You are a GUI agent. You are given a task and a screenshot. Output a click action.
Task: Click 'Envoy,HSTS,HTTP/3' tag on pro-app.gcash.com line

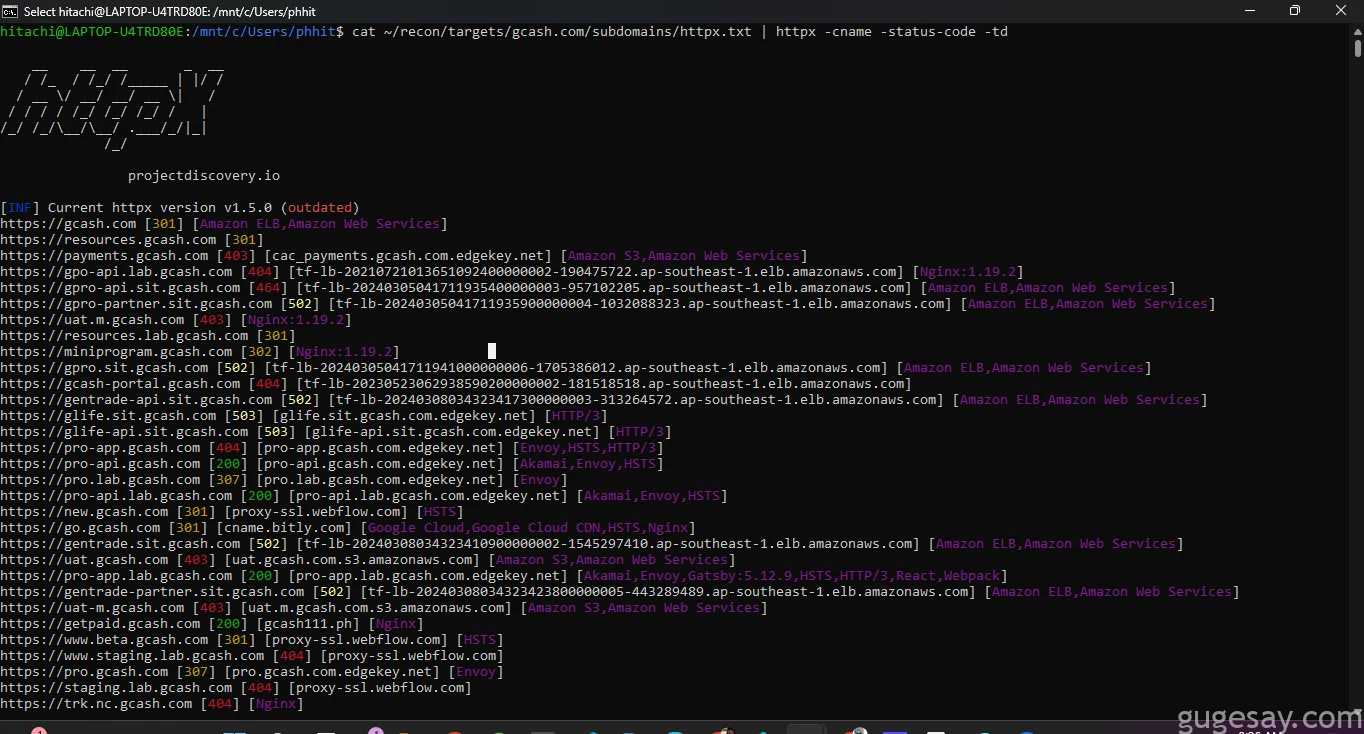click(588, 447)
